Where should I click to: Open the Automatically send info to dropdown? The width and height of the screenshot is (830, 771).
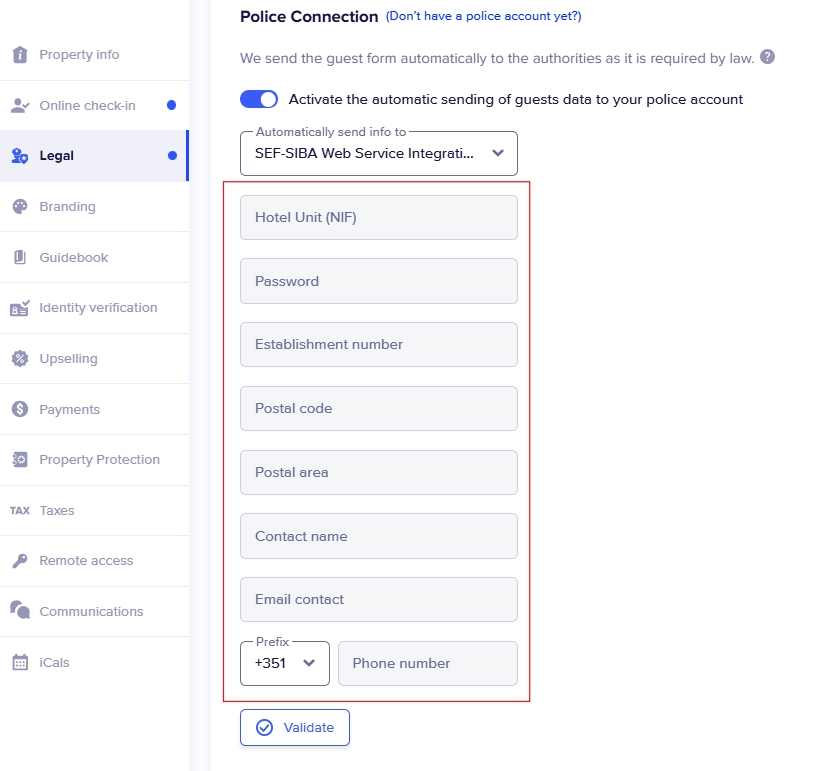pos(378,154)
